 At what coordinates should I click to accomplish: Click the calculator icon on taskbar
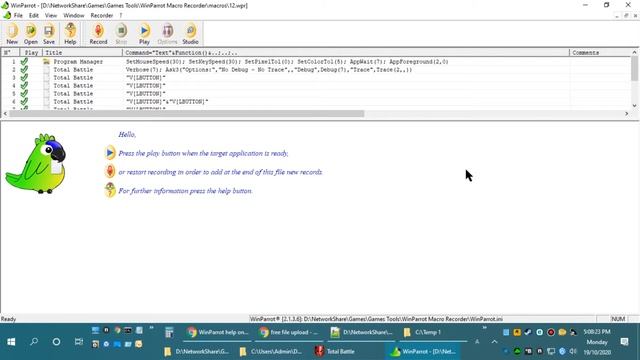tap(169, 332)
